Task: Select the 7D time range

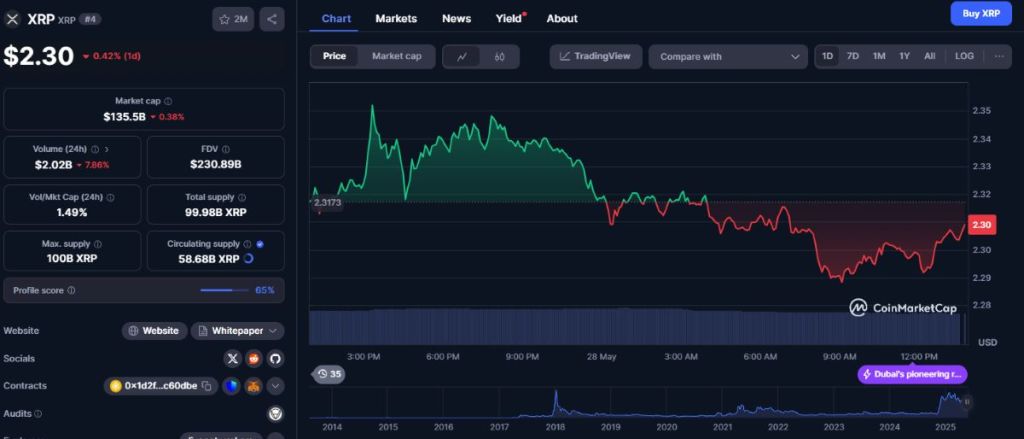Action: click(853, 56)
